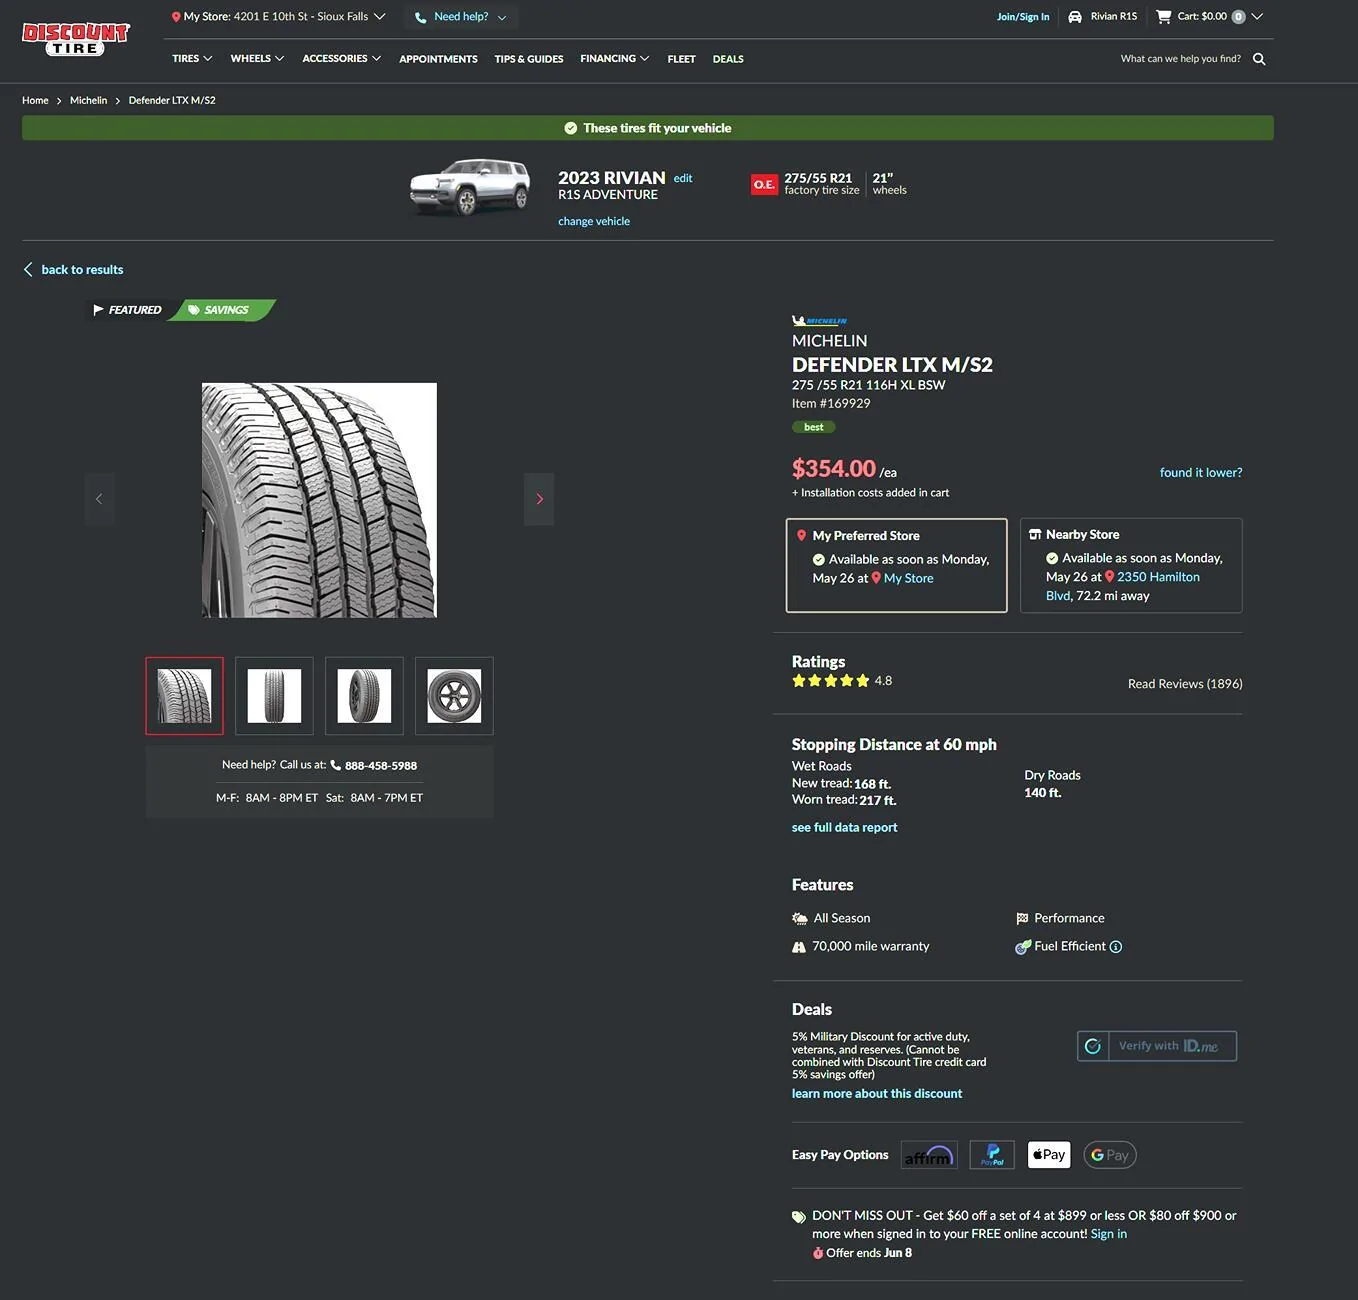Click the Home breadcrumb
This screenshot has height=1300, width=1358.
point(35,100)
